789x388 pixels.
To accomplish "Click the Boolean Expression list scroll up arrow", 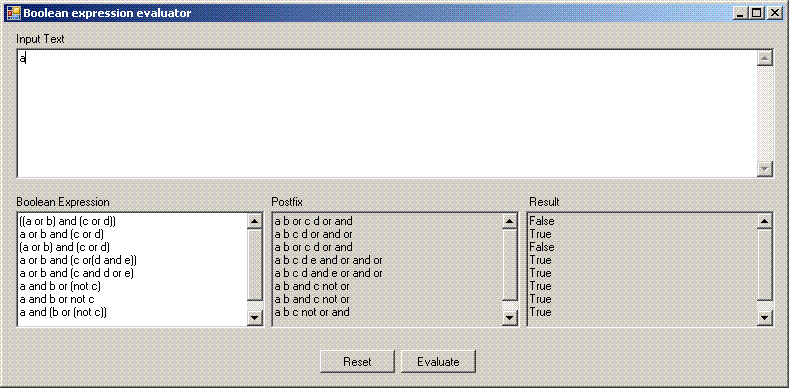I will pos(255,221).
